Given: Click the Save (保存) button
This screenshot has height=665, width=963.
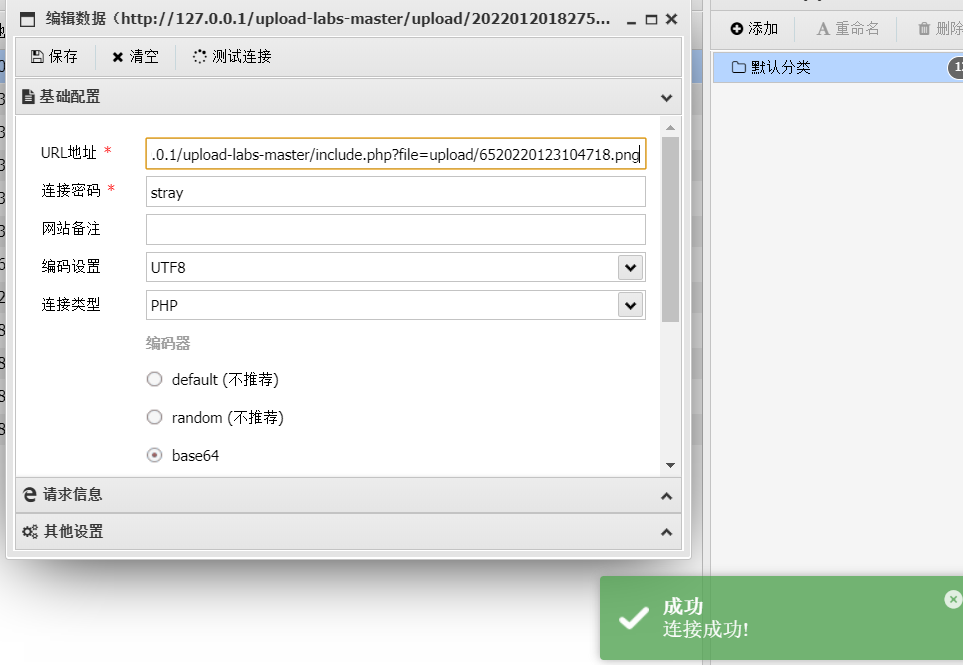Looking at the screenshot, I should (54, 56).
